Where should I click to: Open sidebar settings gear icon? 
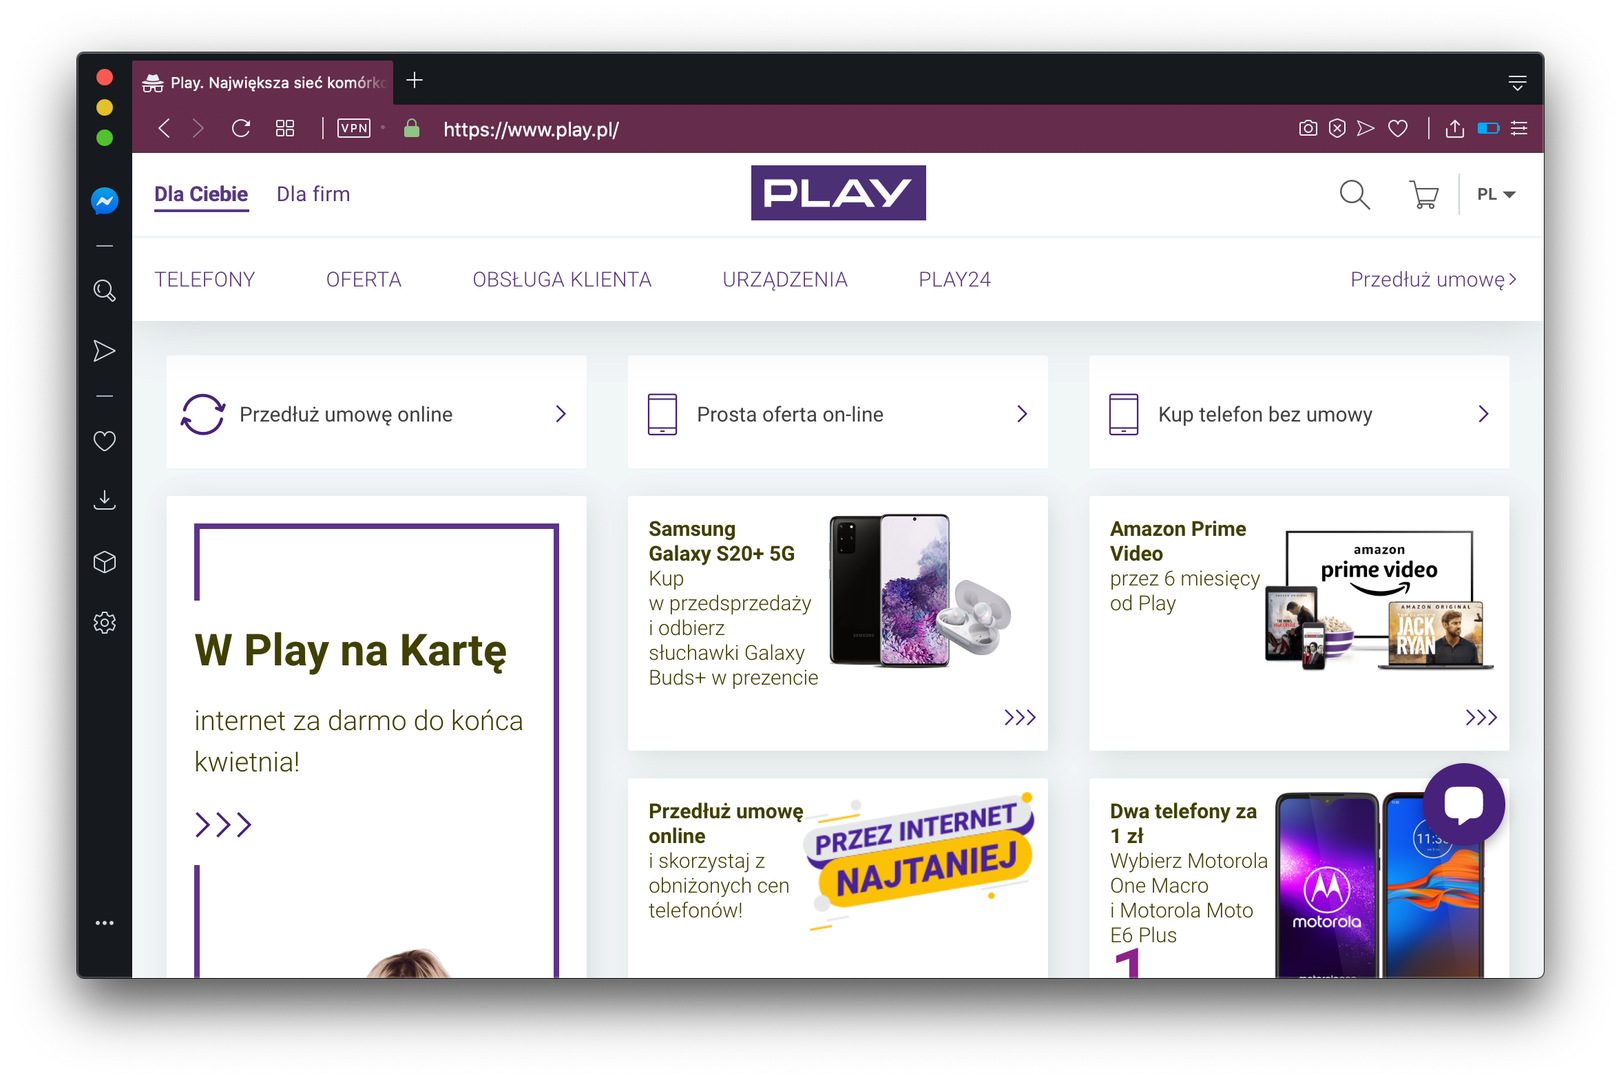104,623
